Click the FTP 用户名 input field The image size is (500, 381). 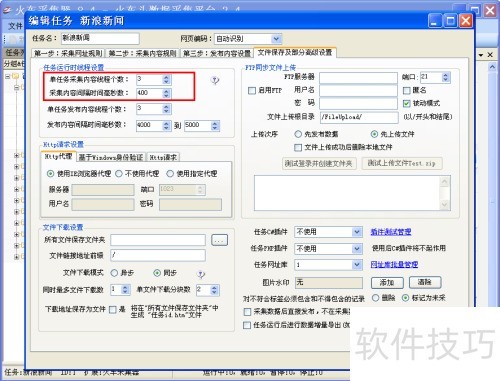pyautogui.click(x=359, y=90)
